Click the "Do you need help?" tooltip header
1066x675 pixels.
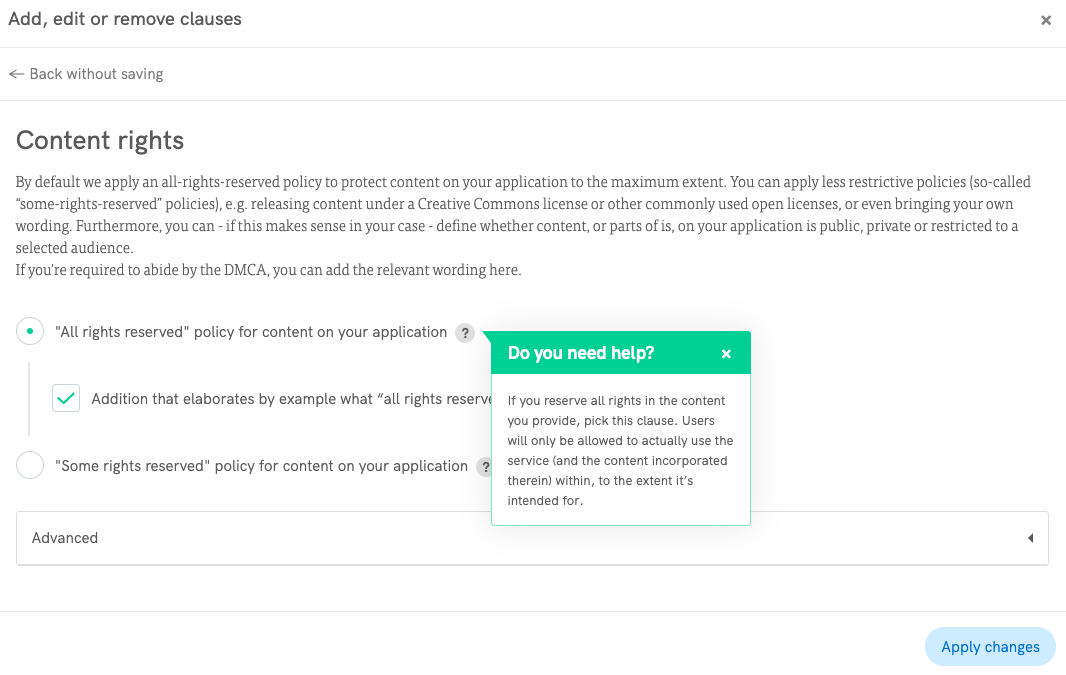click(x=581, y=353)
